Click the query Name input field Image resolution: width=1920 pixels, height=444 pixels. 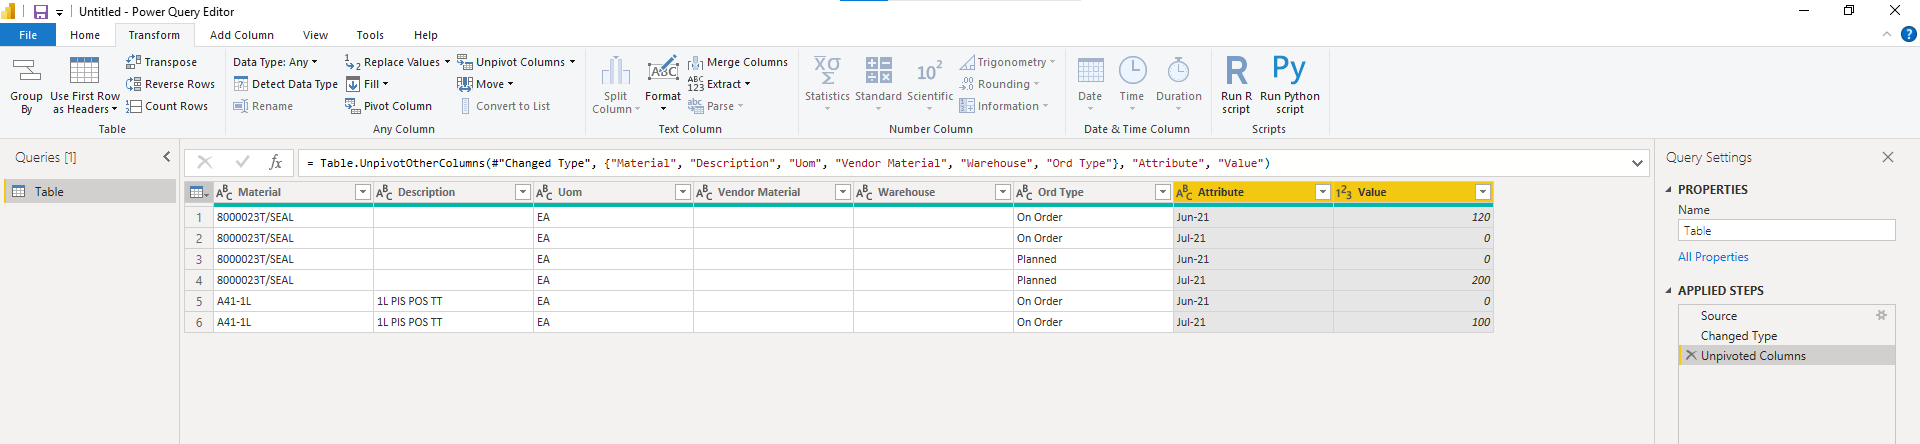click(x=1786, y=231)
